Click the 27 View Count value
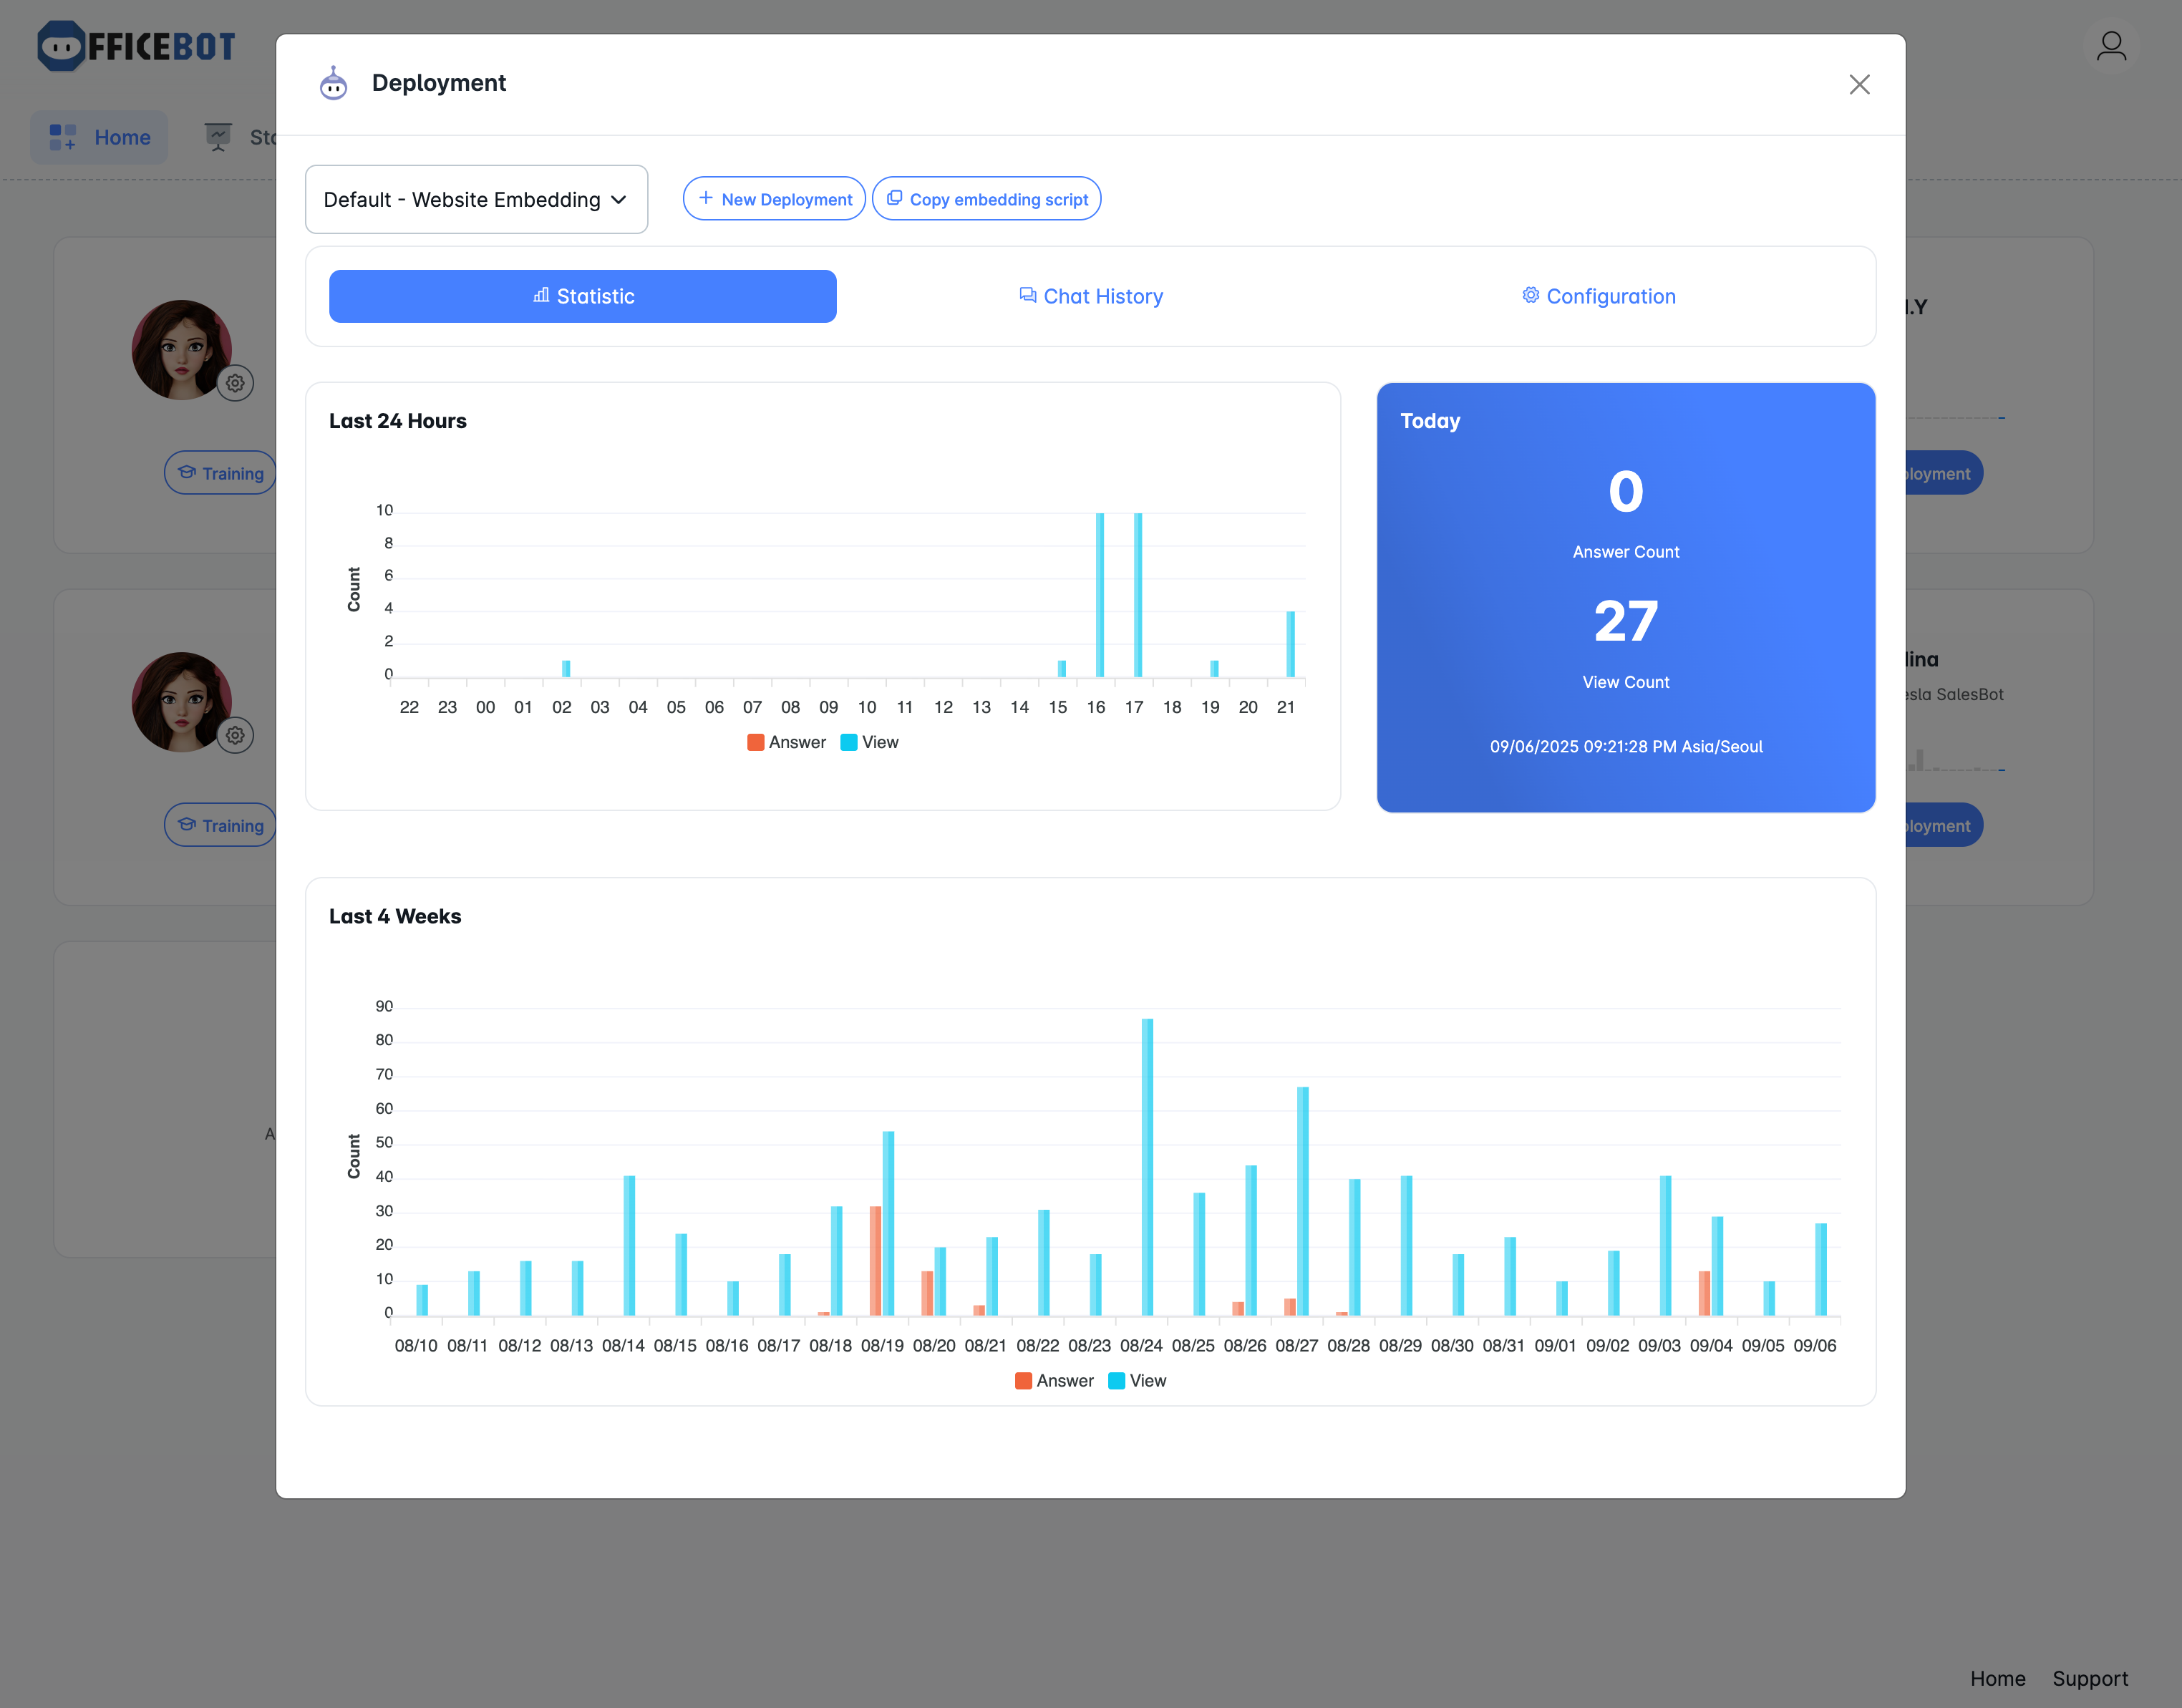 tap(1626, 621)
